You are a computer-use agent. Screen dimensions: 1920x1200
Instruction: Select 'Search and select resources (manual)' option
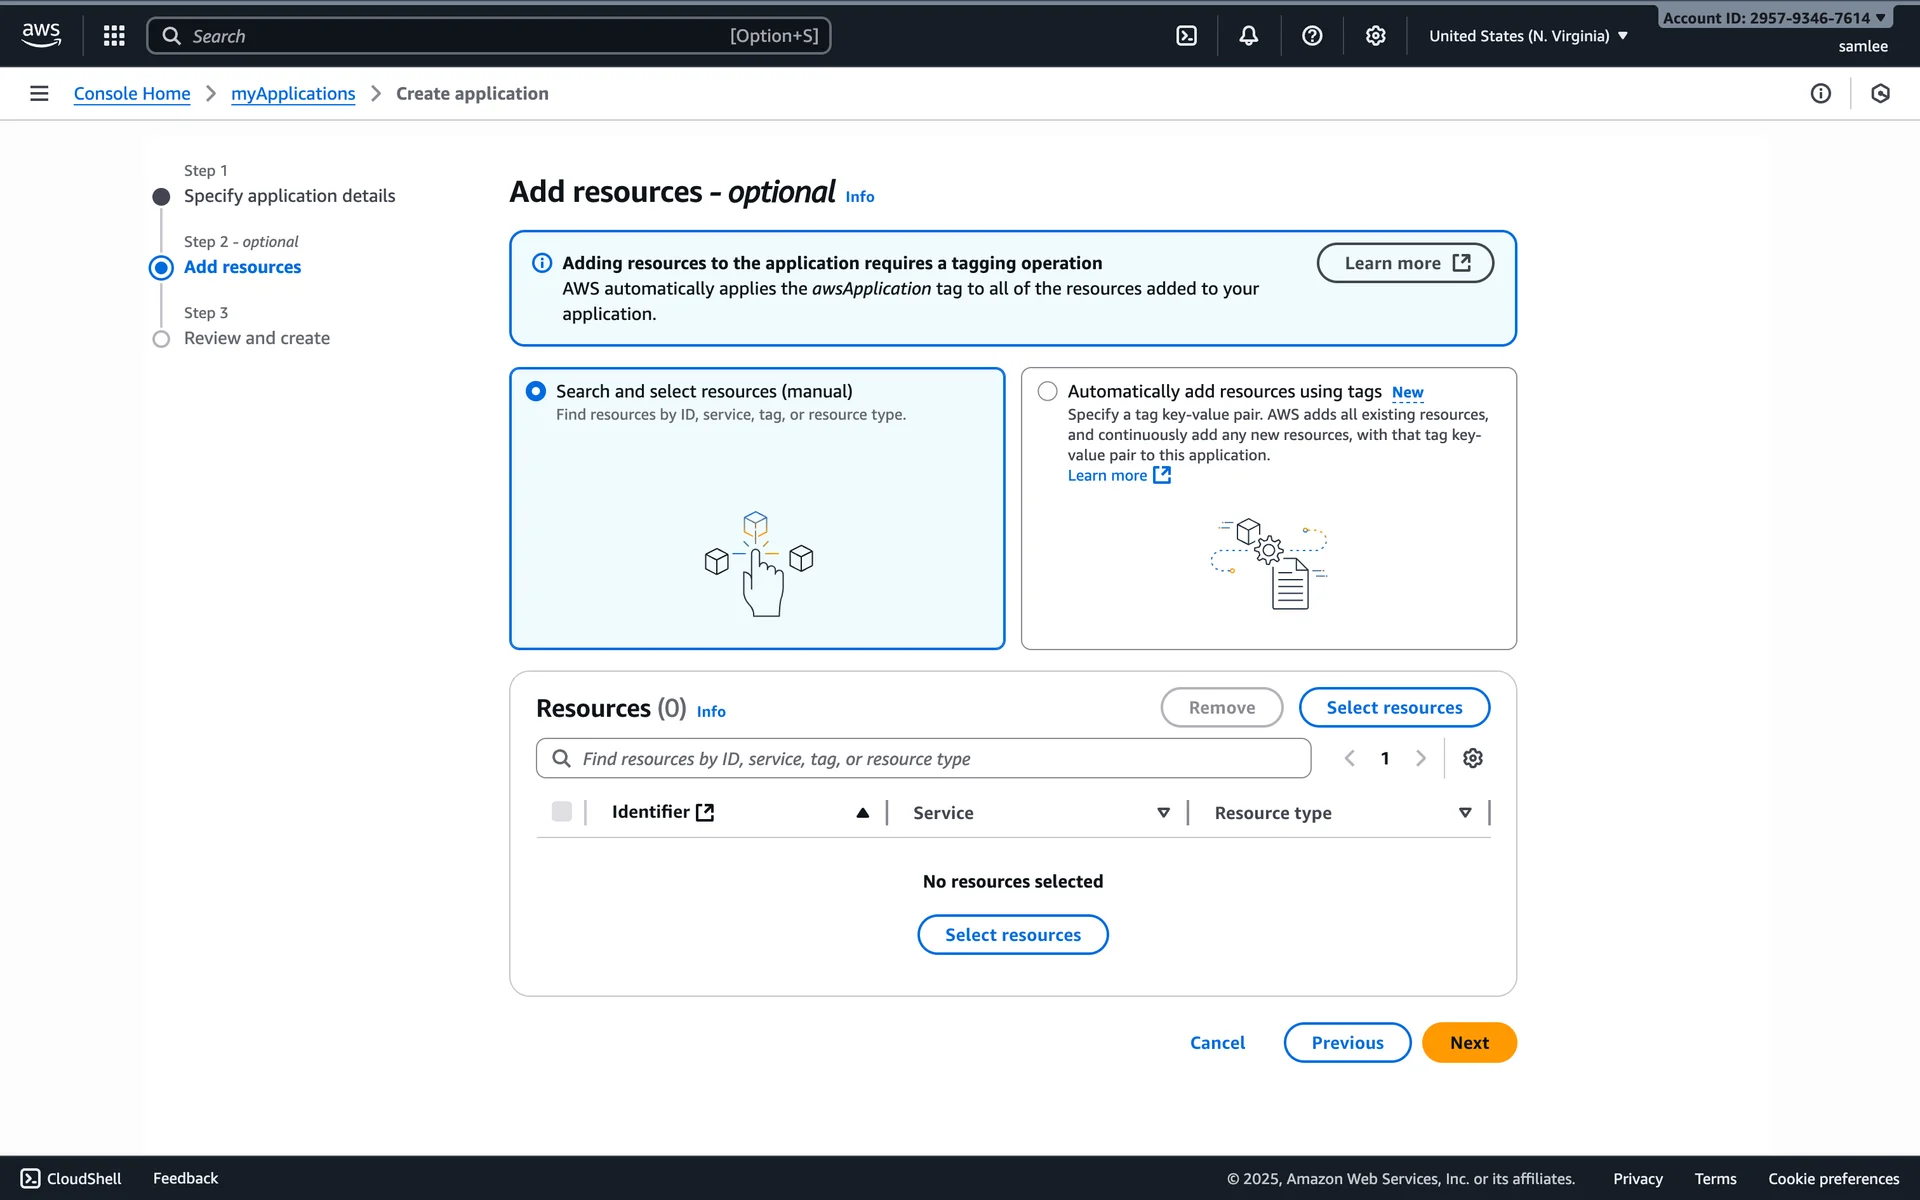pos(536,391)
